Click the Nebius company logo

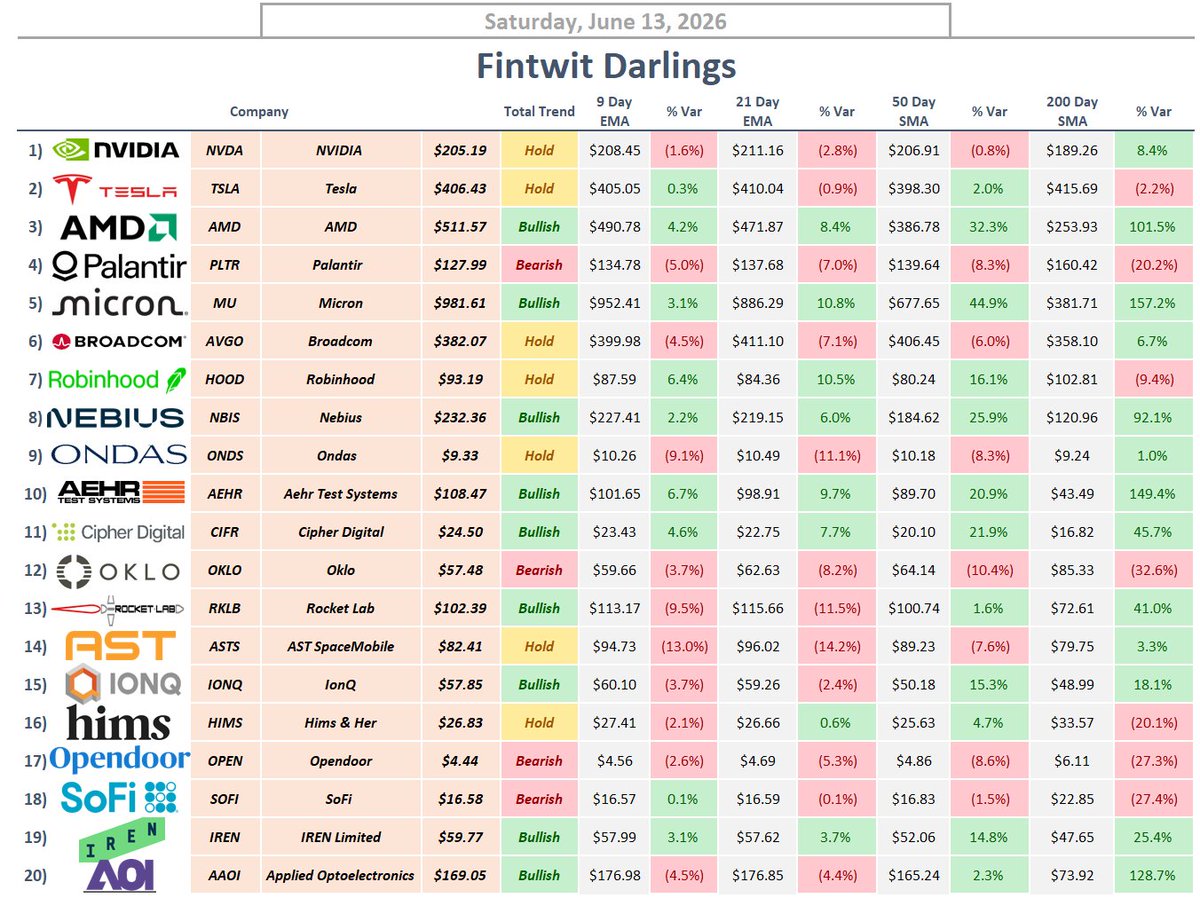(x=117, y=417)
